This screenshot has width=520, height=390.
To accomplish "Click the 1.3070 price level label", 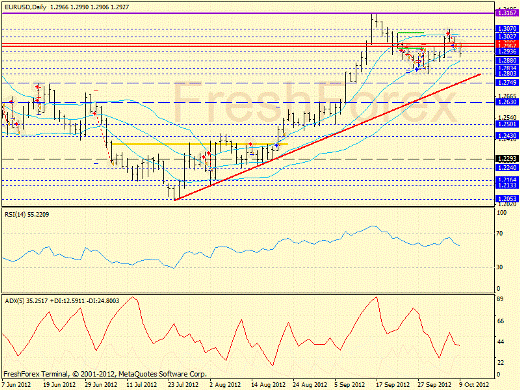I will 507,29.
